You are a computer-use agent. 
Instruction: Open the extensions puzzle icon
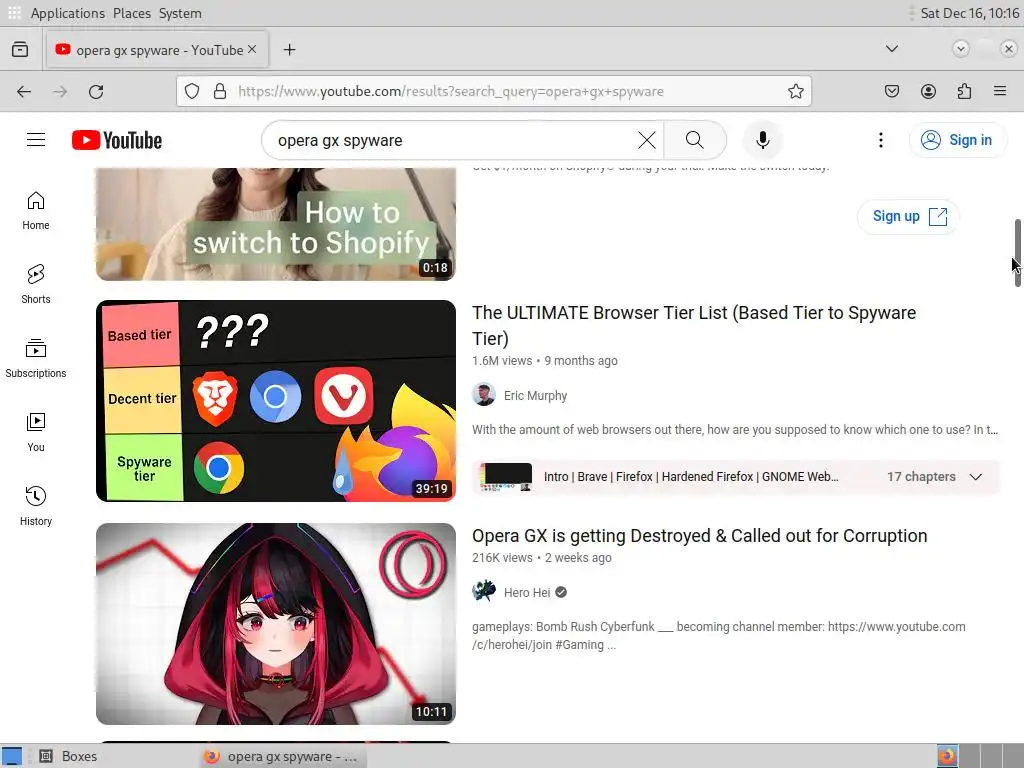coord(964,91)
